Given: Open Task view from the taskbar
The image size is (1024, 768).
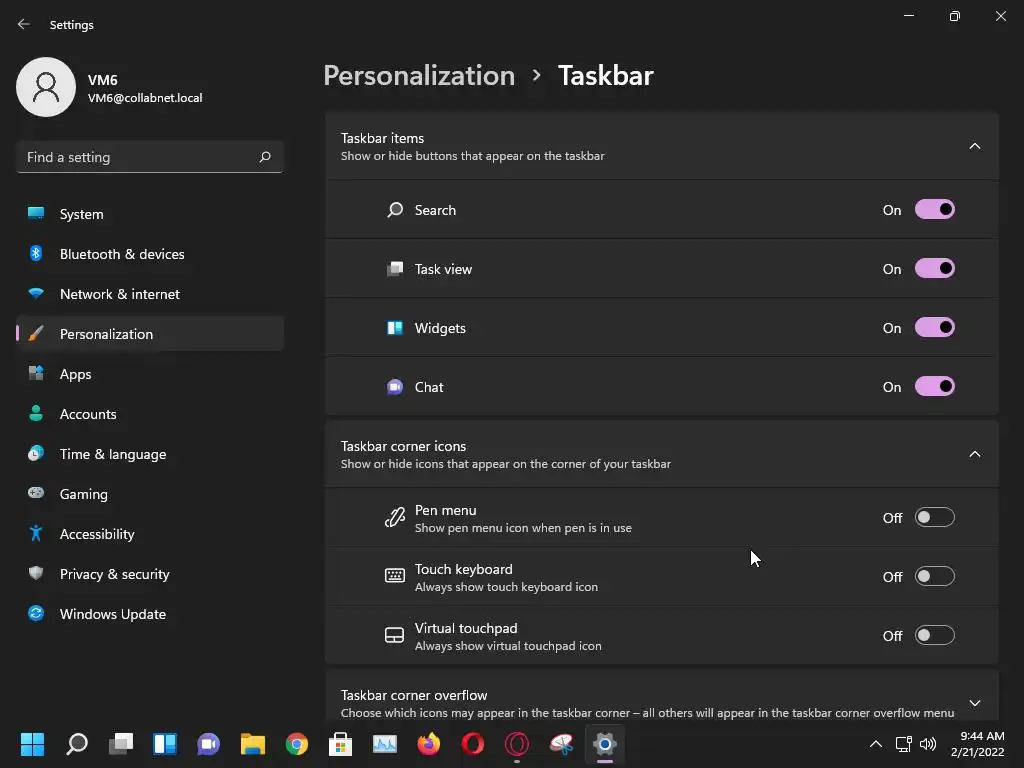Looking at the screenshot, I should click(121, 744).
